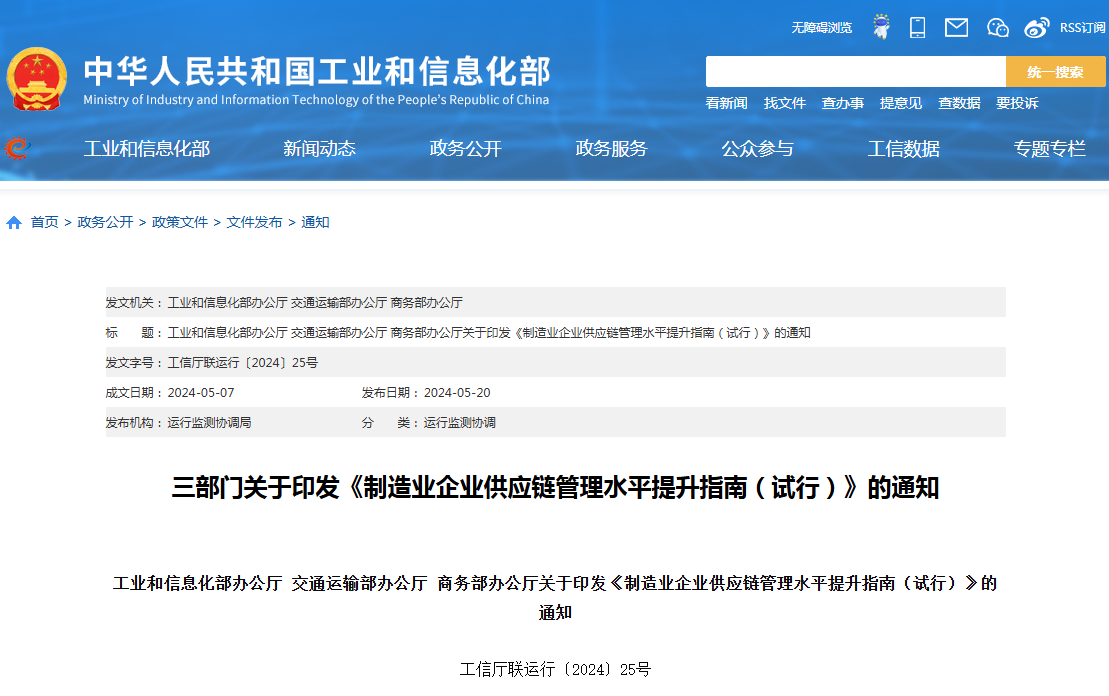Click the centered document number 工信厅联运行〔2024〕25号
The image size is (1109, 696).
tap(555, 669)
